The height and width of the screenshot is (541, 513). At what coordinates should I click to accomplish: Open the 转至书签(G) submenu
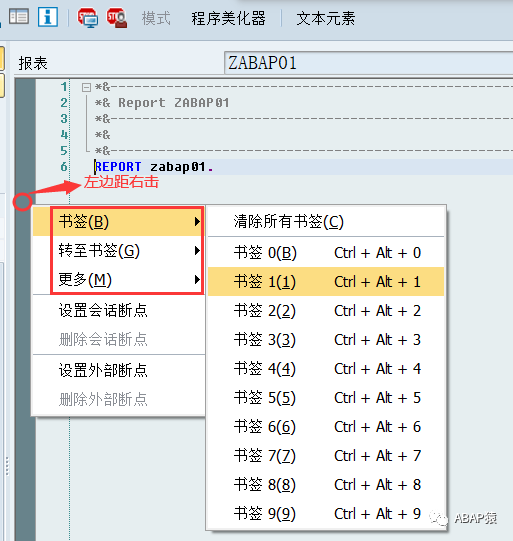[x=119, y=250]
